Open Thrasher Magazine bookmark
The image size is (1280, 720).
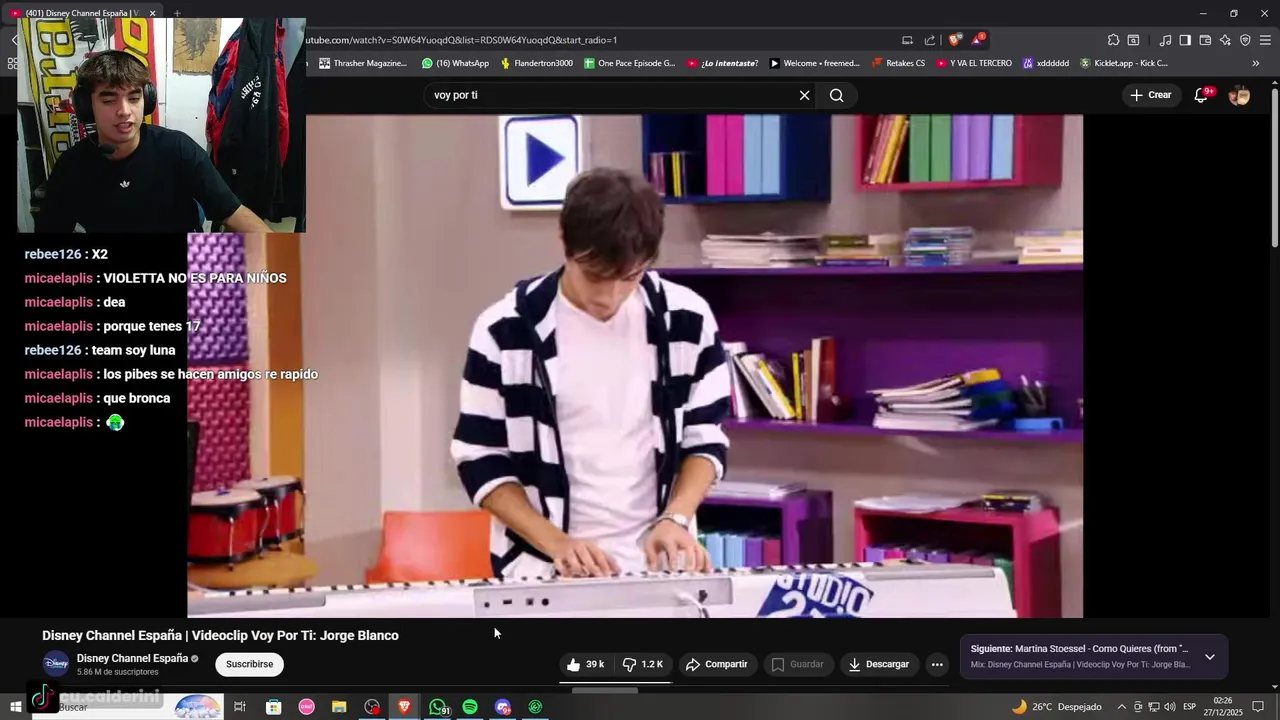pyautogui.click(x=363, y=63)
